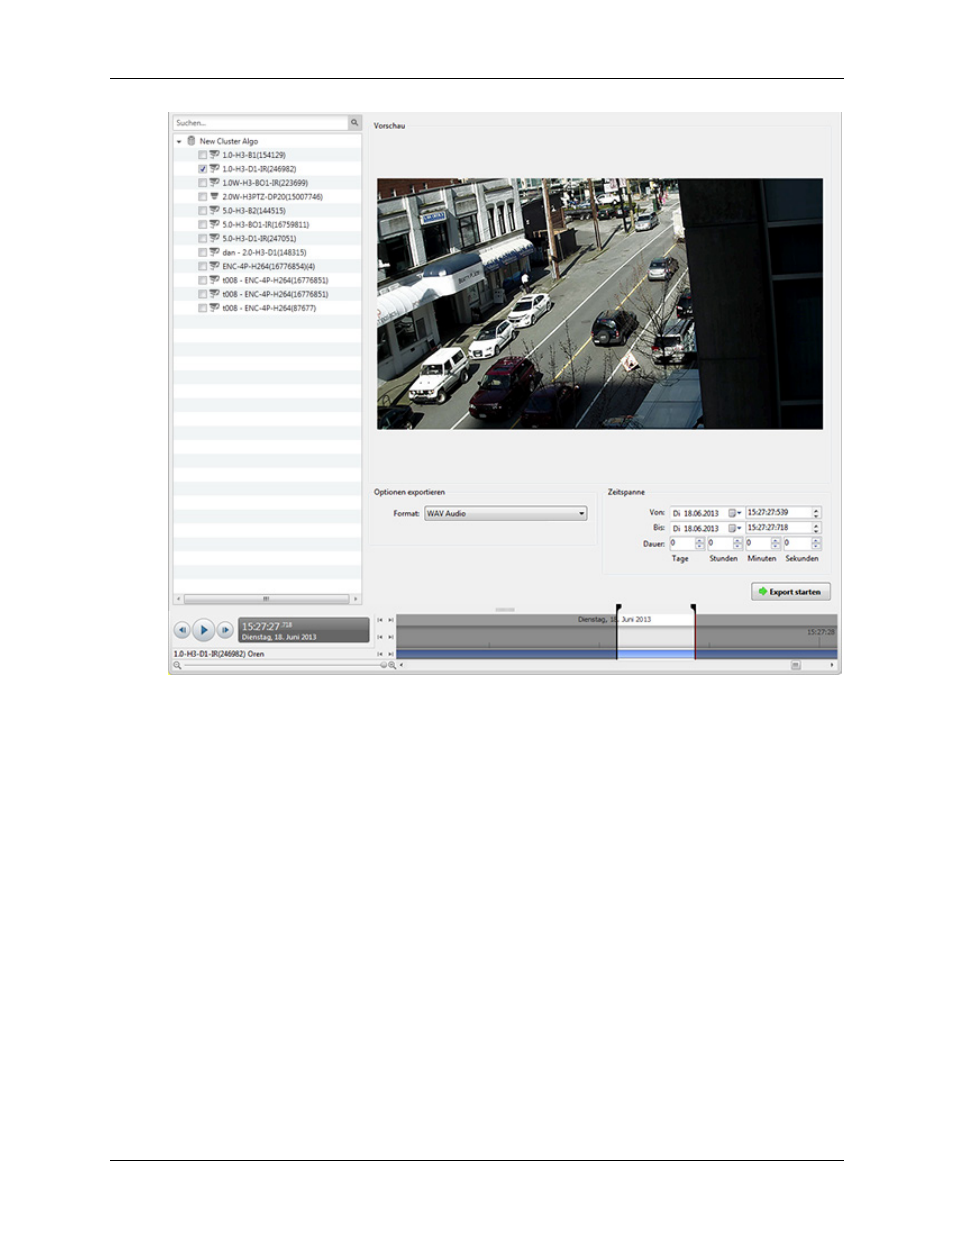Screen dimensions: 954x1235
Task: Check the 5.0-H3-BO1-IR(16759811) camera box
Action: click(203, 225)
